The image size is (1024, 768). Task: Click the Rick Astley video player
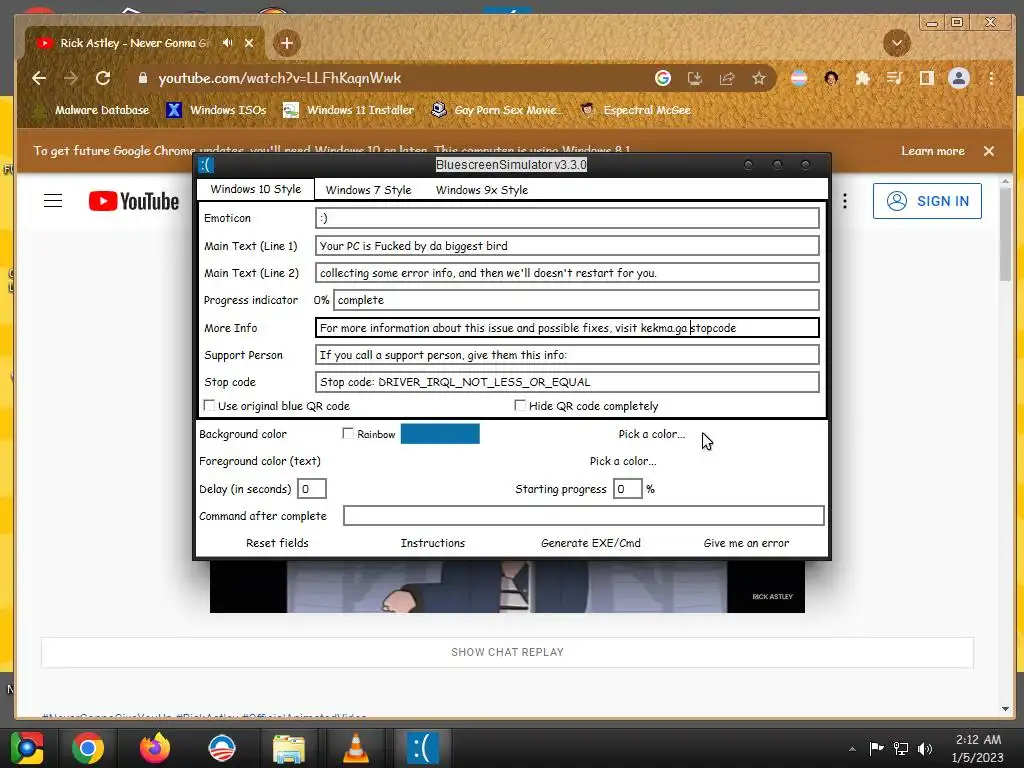click(507, 586)
